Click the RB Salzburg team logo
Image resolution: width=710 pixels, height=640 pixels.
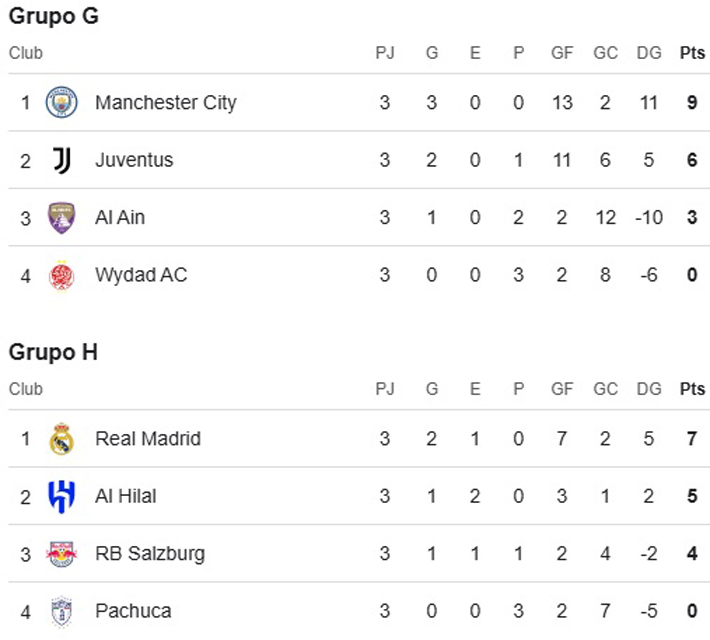pyautogui.click(x=62, y=554)
